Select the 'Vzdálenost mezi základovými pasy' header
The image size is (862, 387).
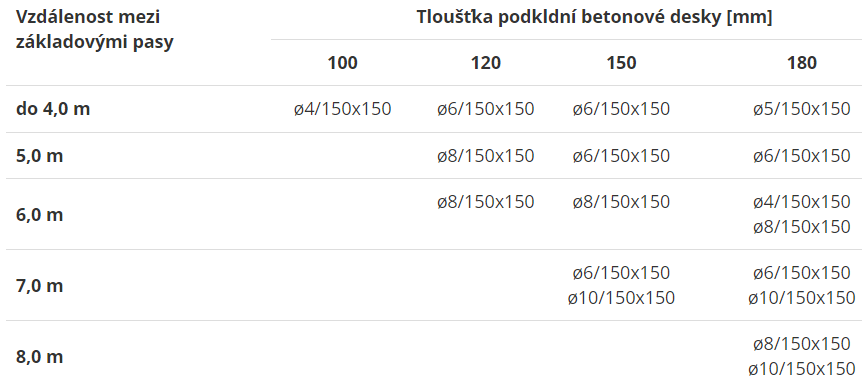click(x=95, y=30)
